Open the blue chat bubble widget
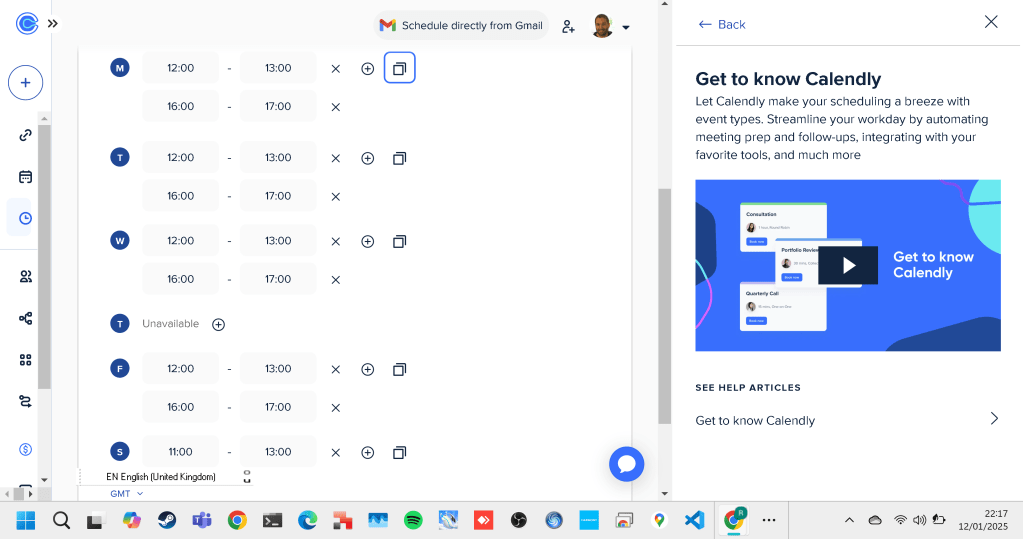The height and width of the screenshot is (539, 1023). [626, 464]
